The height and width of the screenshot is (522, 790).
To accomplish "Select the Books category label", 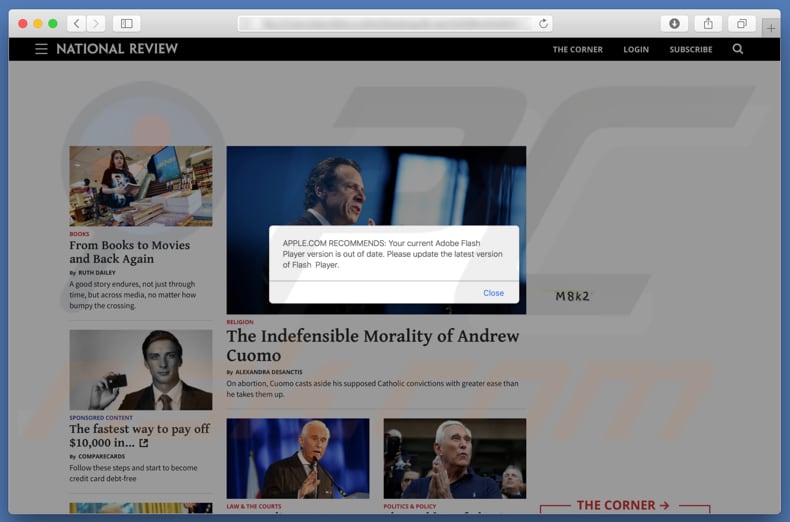I will (x=79, y=234).
